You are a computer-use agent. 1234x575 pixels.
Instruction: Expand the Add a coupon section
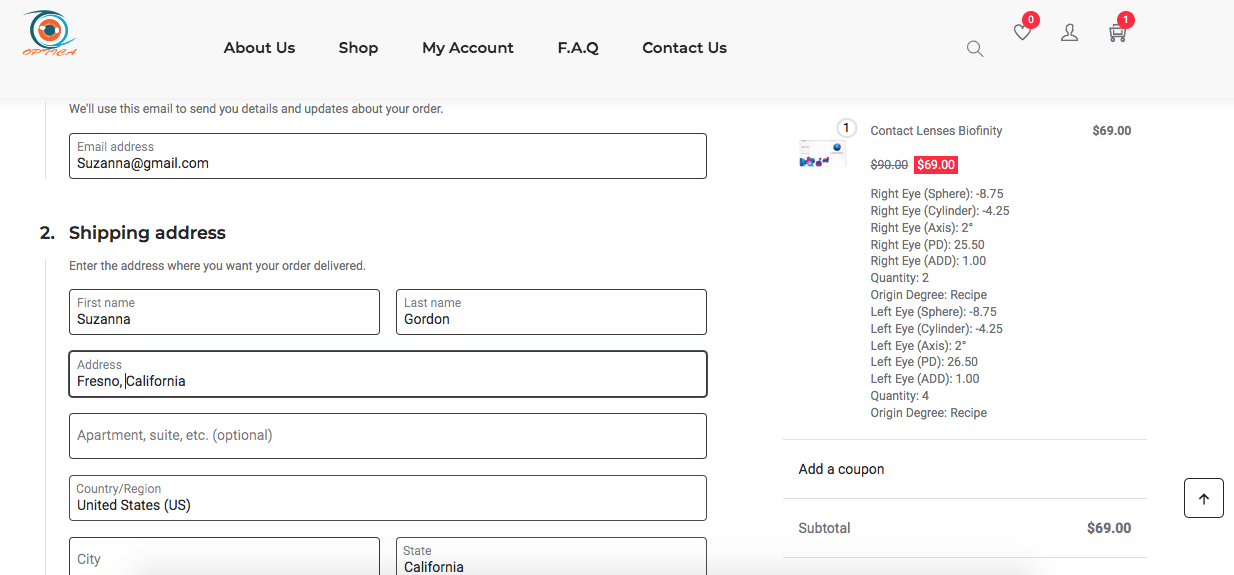click(841, 469)
